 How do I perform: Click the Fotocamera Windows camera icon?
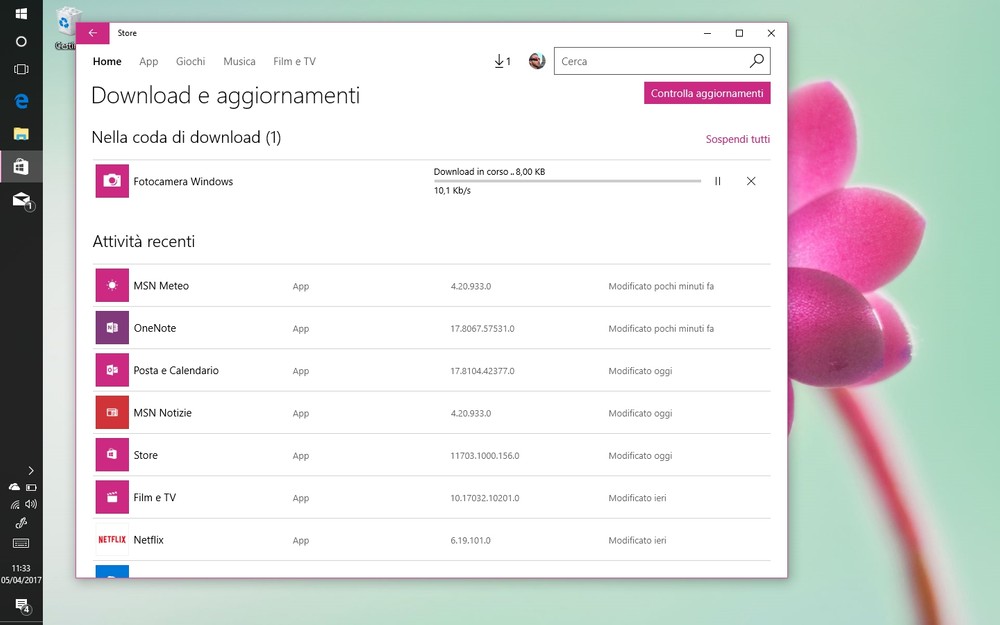(x=112, y=181)
